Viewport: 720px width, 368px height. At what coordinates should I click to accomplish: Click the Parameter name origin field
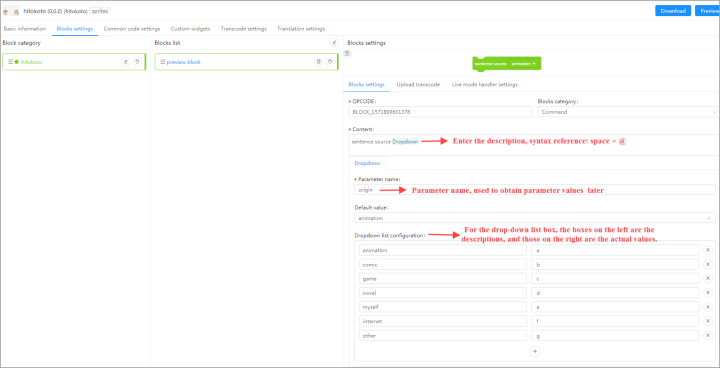535,190
